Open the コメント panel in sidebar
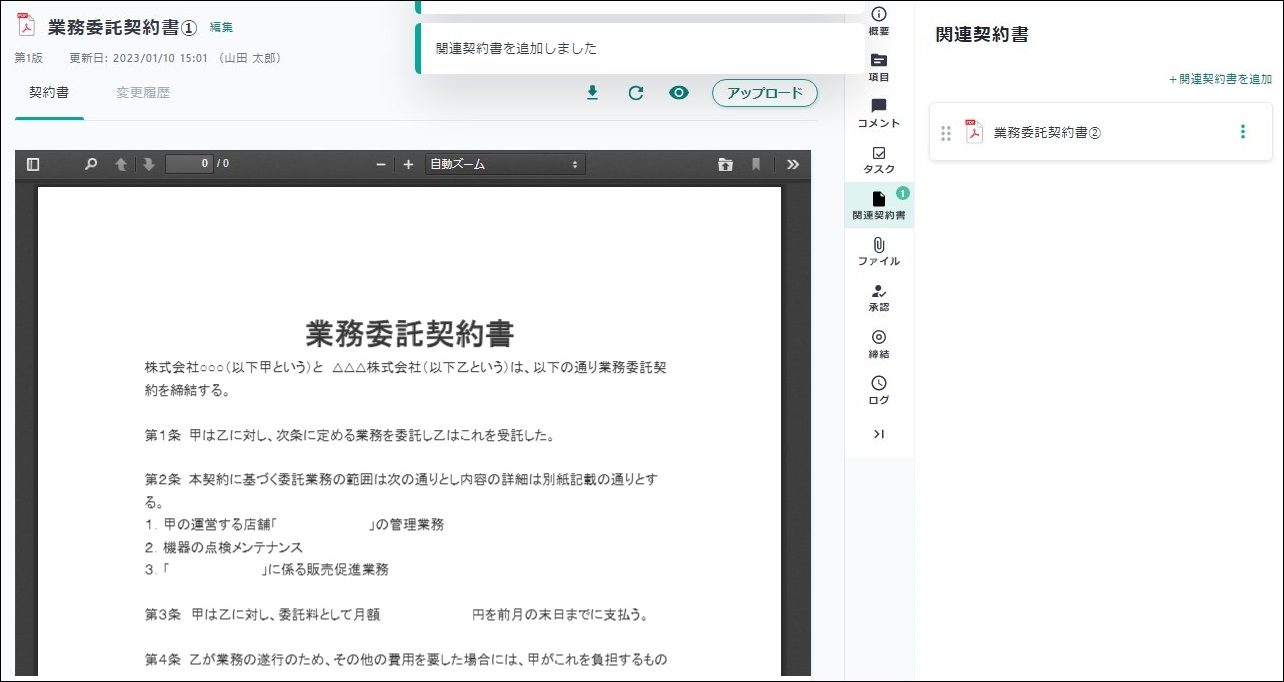 (x=878, y=113)
